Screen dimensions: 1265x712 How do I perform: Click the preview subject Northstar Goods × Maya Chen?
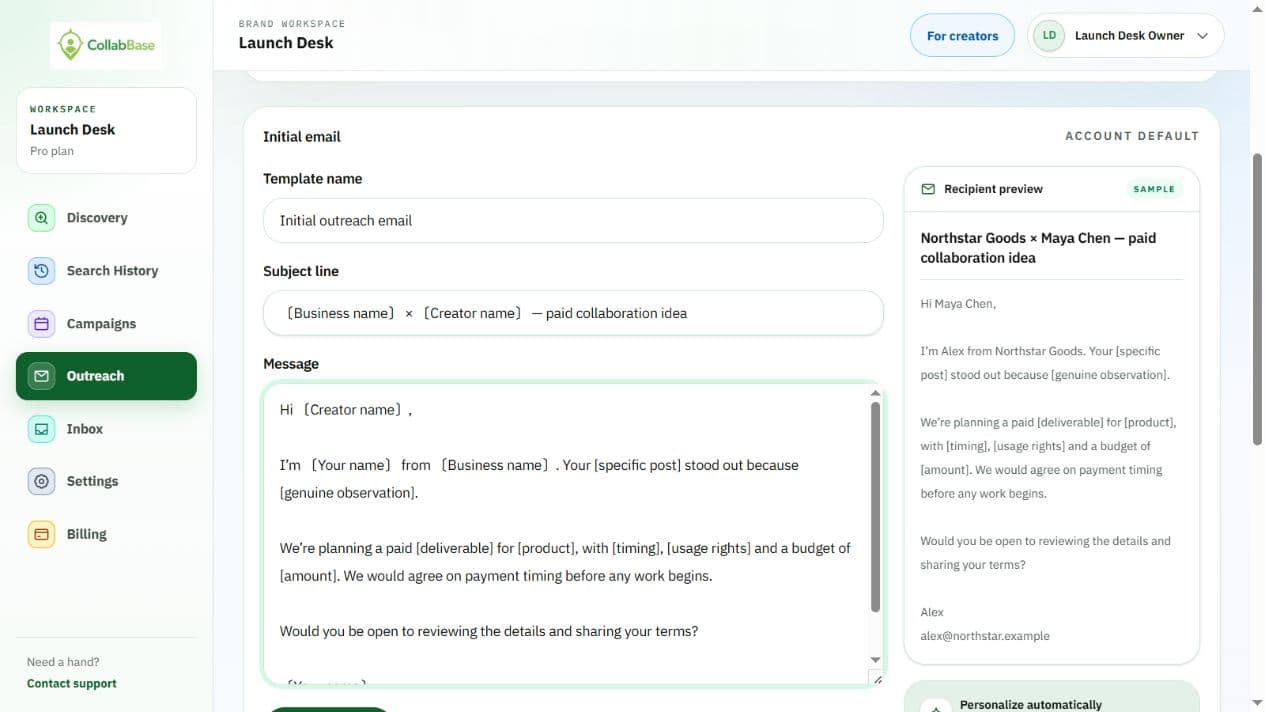tap(1038, 248)
